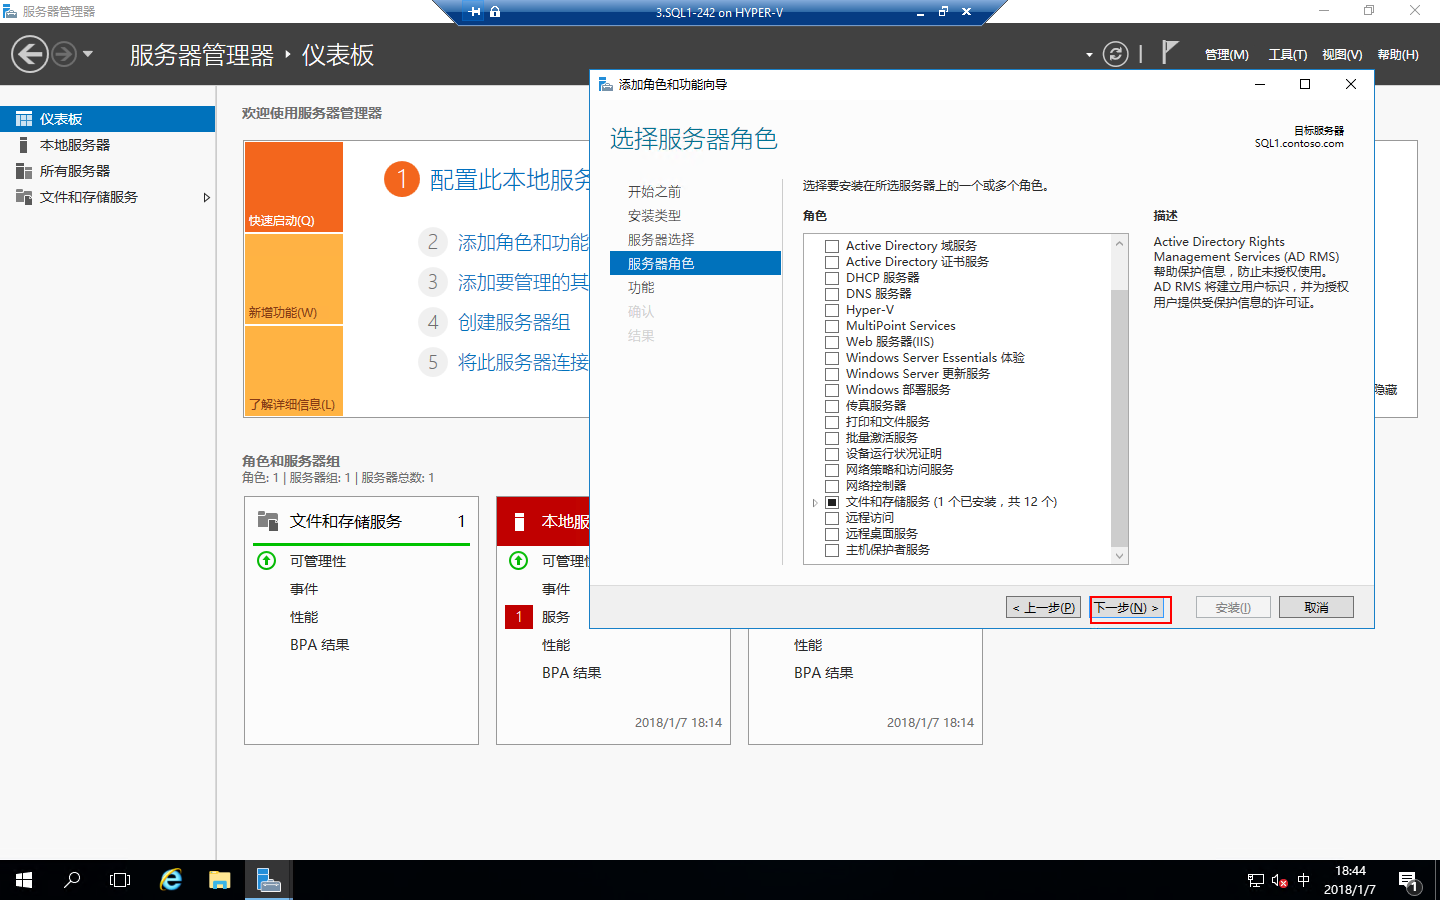The width and height of the screenshot is (1440, 900).
Task: Open the 管理(M) menu
Action: coord(1226,55)
